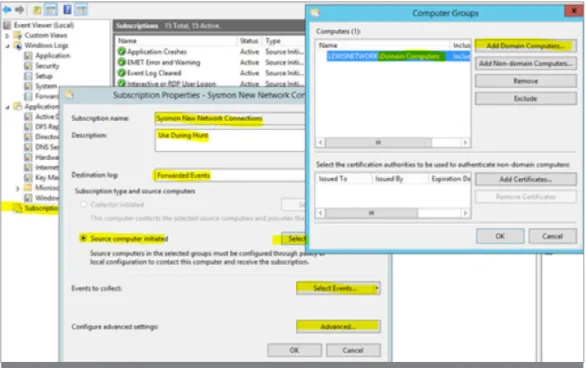Click the Custom Views folder icon

pyautogui.click(x=18, y=35)
